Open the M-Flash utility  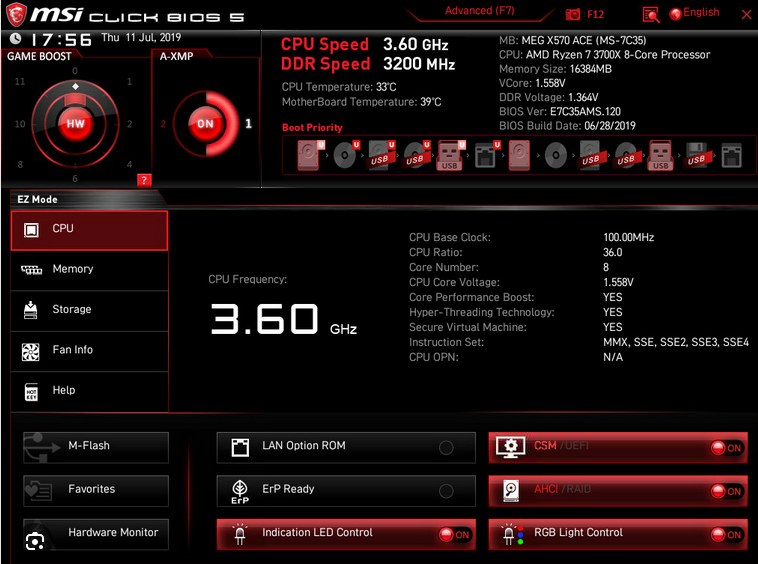pyautogui.click(x=96, y=447)
